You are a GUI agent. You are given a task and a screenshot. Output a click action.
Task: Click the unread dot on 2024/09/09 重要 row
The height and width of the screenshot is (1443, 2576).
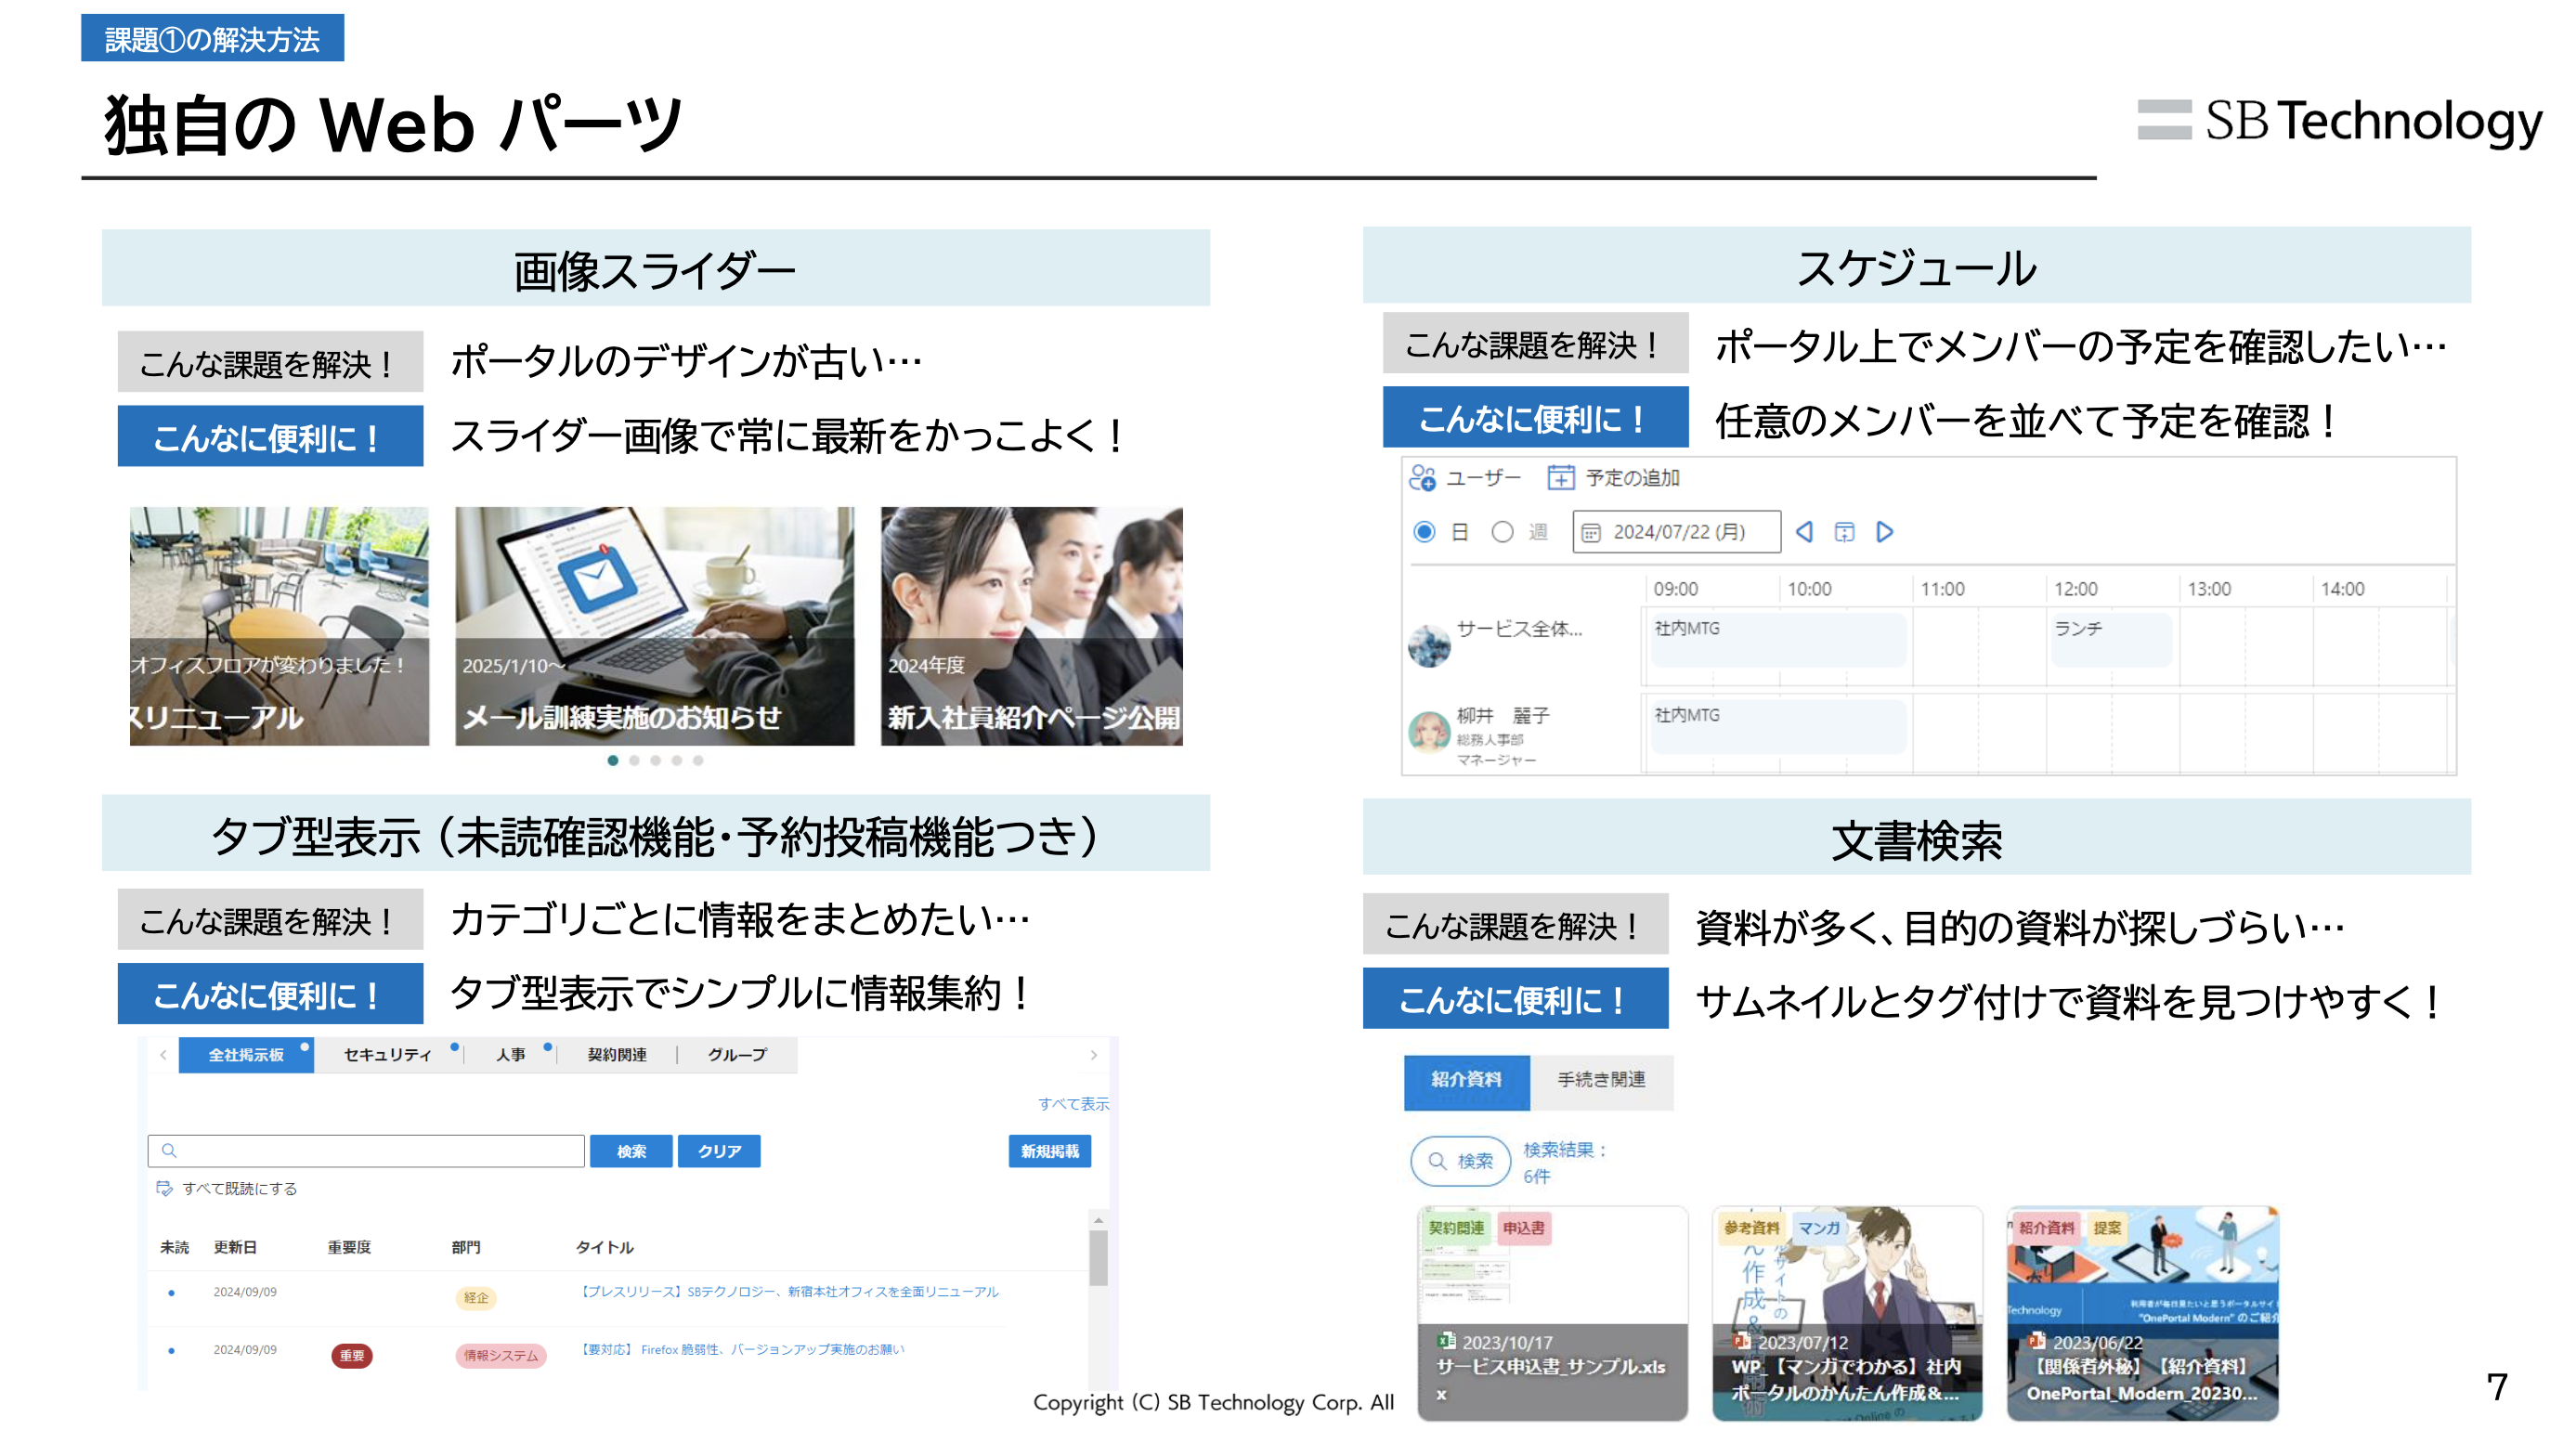[172, 1351]
